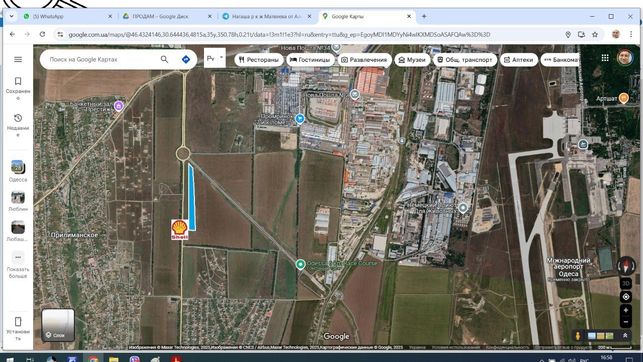Toggle the 3D view button
This screenshot has height=362, width=643.
626,283
